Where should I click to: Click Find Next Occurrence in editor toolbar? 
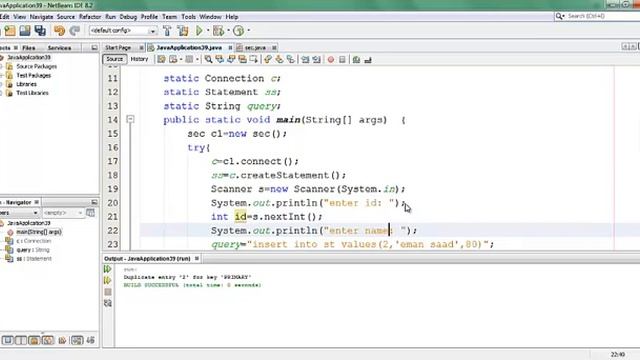[231, 60]
